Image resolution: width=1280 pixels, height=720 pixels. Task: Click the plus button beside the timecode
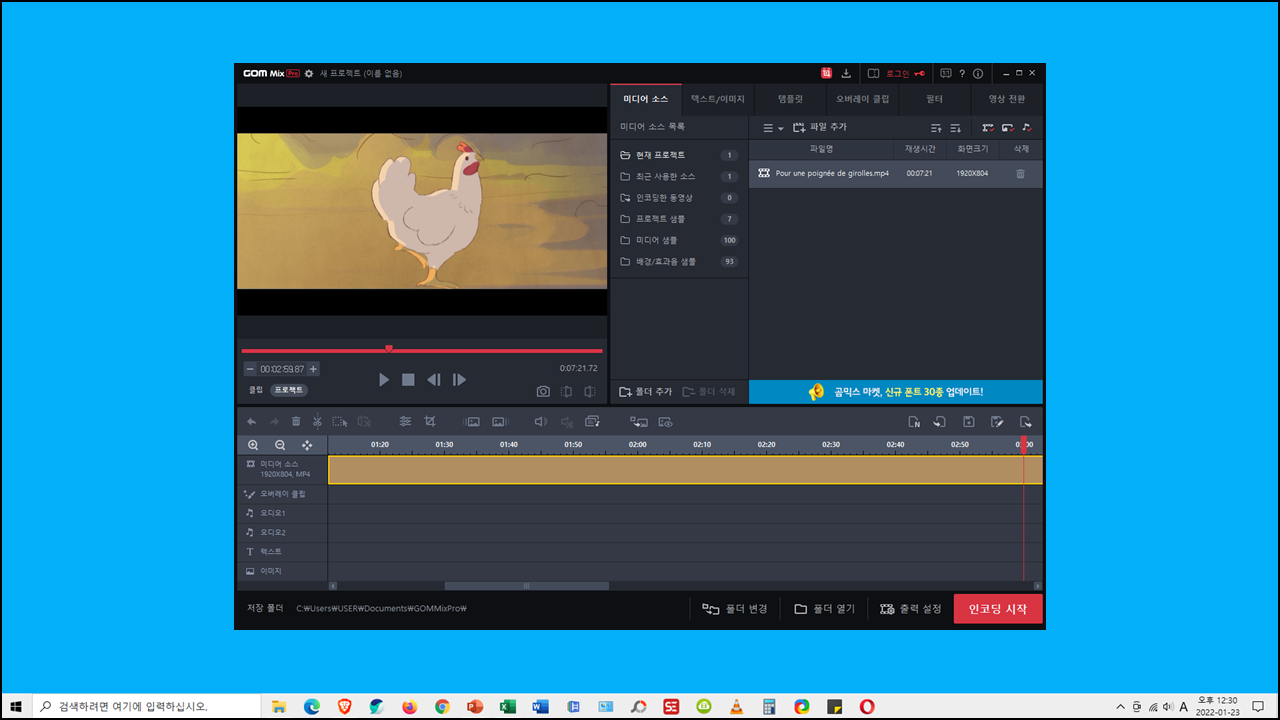pos(313,369)
